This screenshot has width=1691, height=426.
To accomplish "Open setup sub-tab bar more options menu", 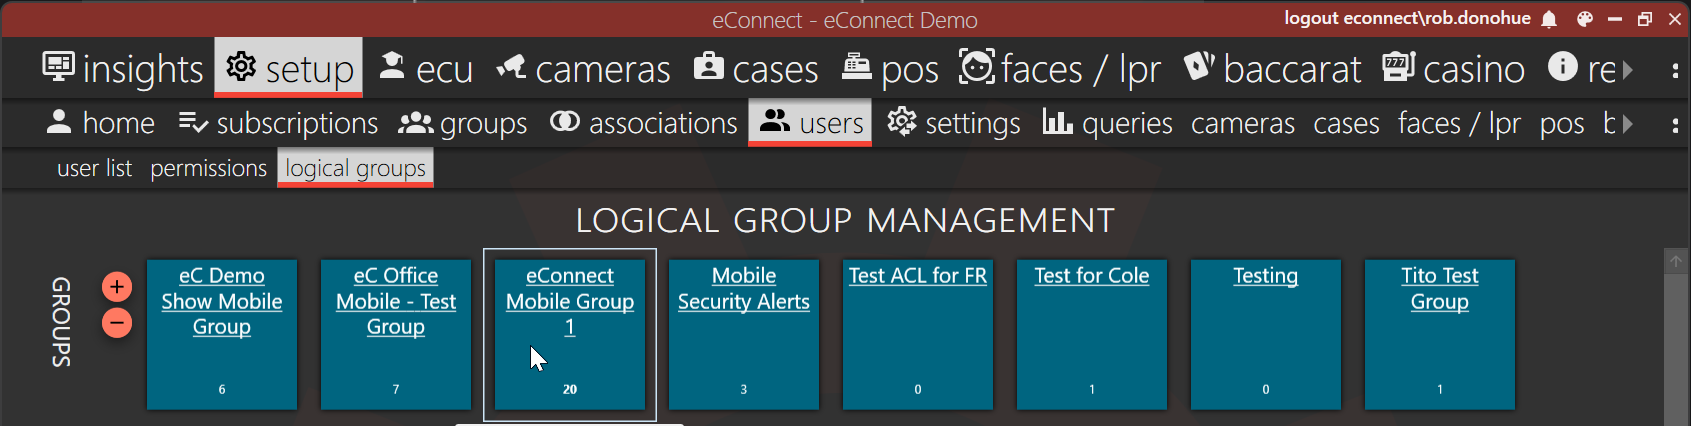I will point(1675,124).
